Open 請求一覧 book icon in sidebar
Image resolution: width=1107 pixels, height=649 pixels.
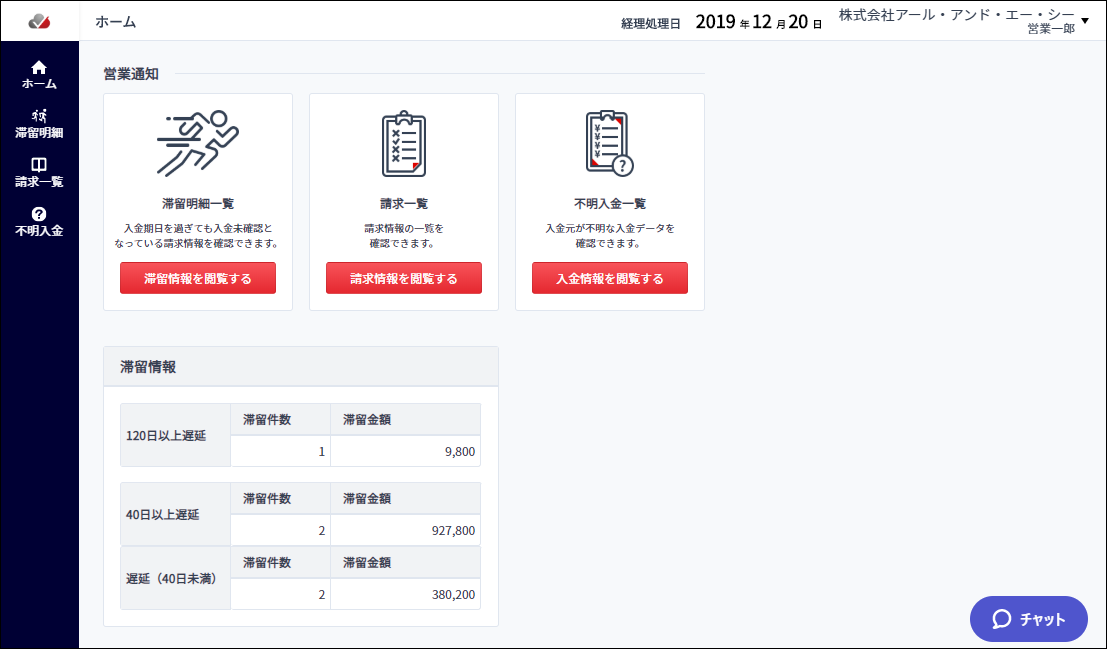(x=39, y=165)
